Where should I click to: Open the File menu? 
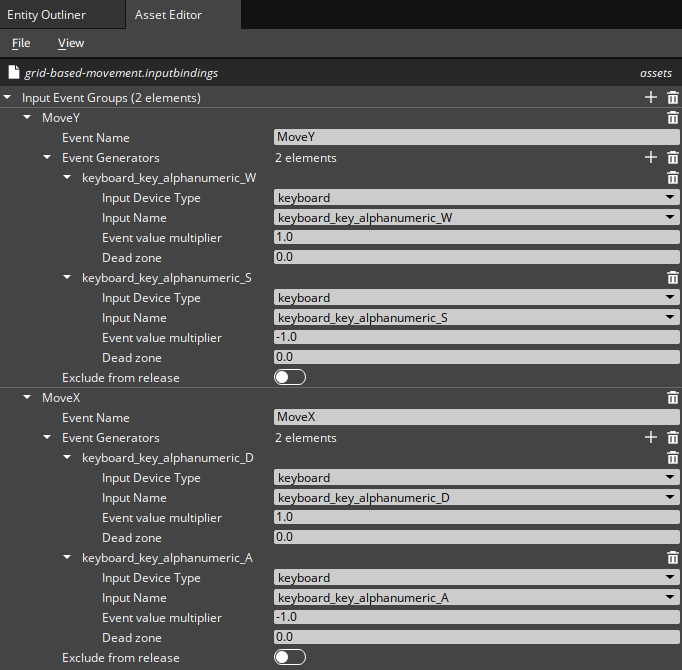(x=21, y=43)
